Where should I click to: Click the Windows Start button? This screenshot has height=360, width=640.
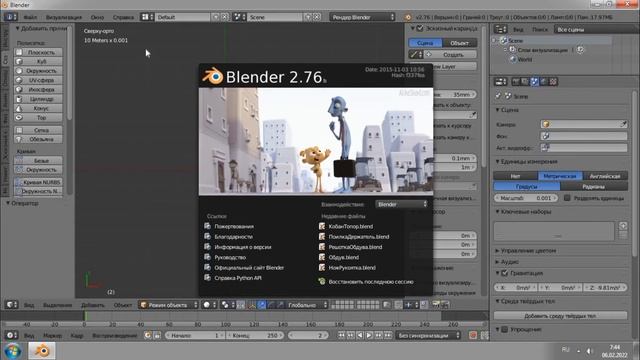pos(13,351)
